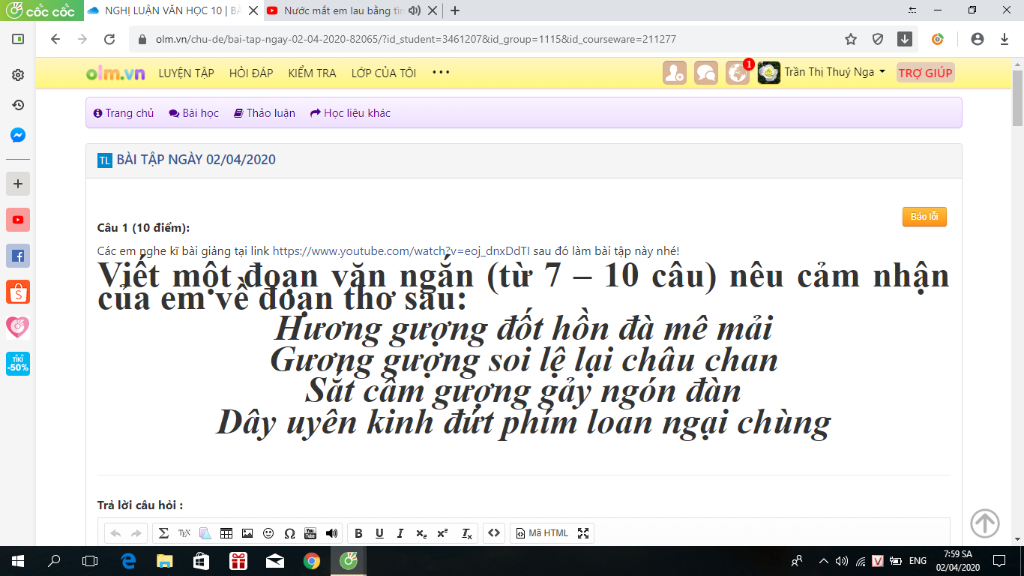Insert a code snippet with the angle-brackets icon
This screenshot has width=1024, height=576.
494,533
